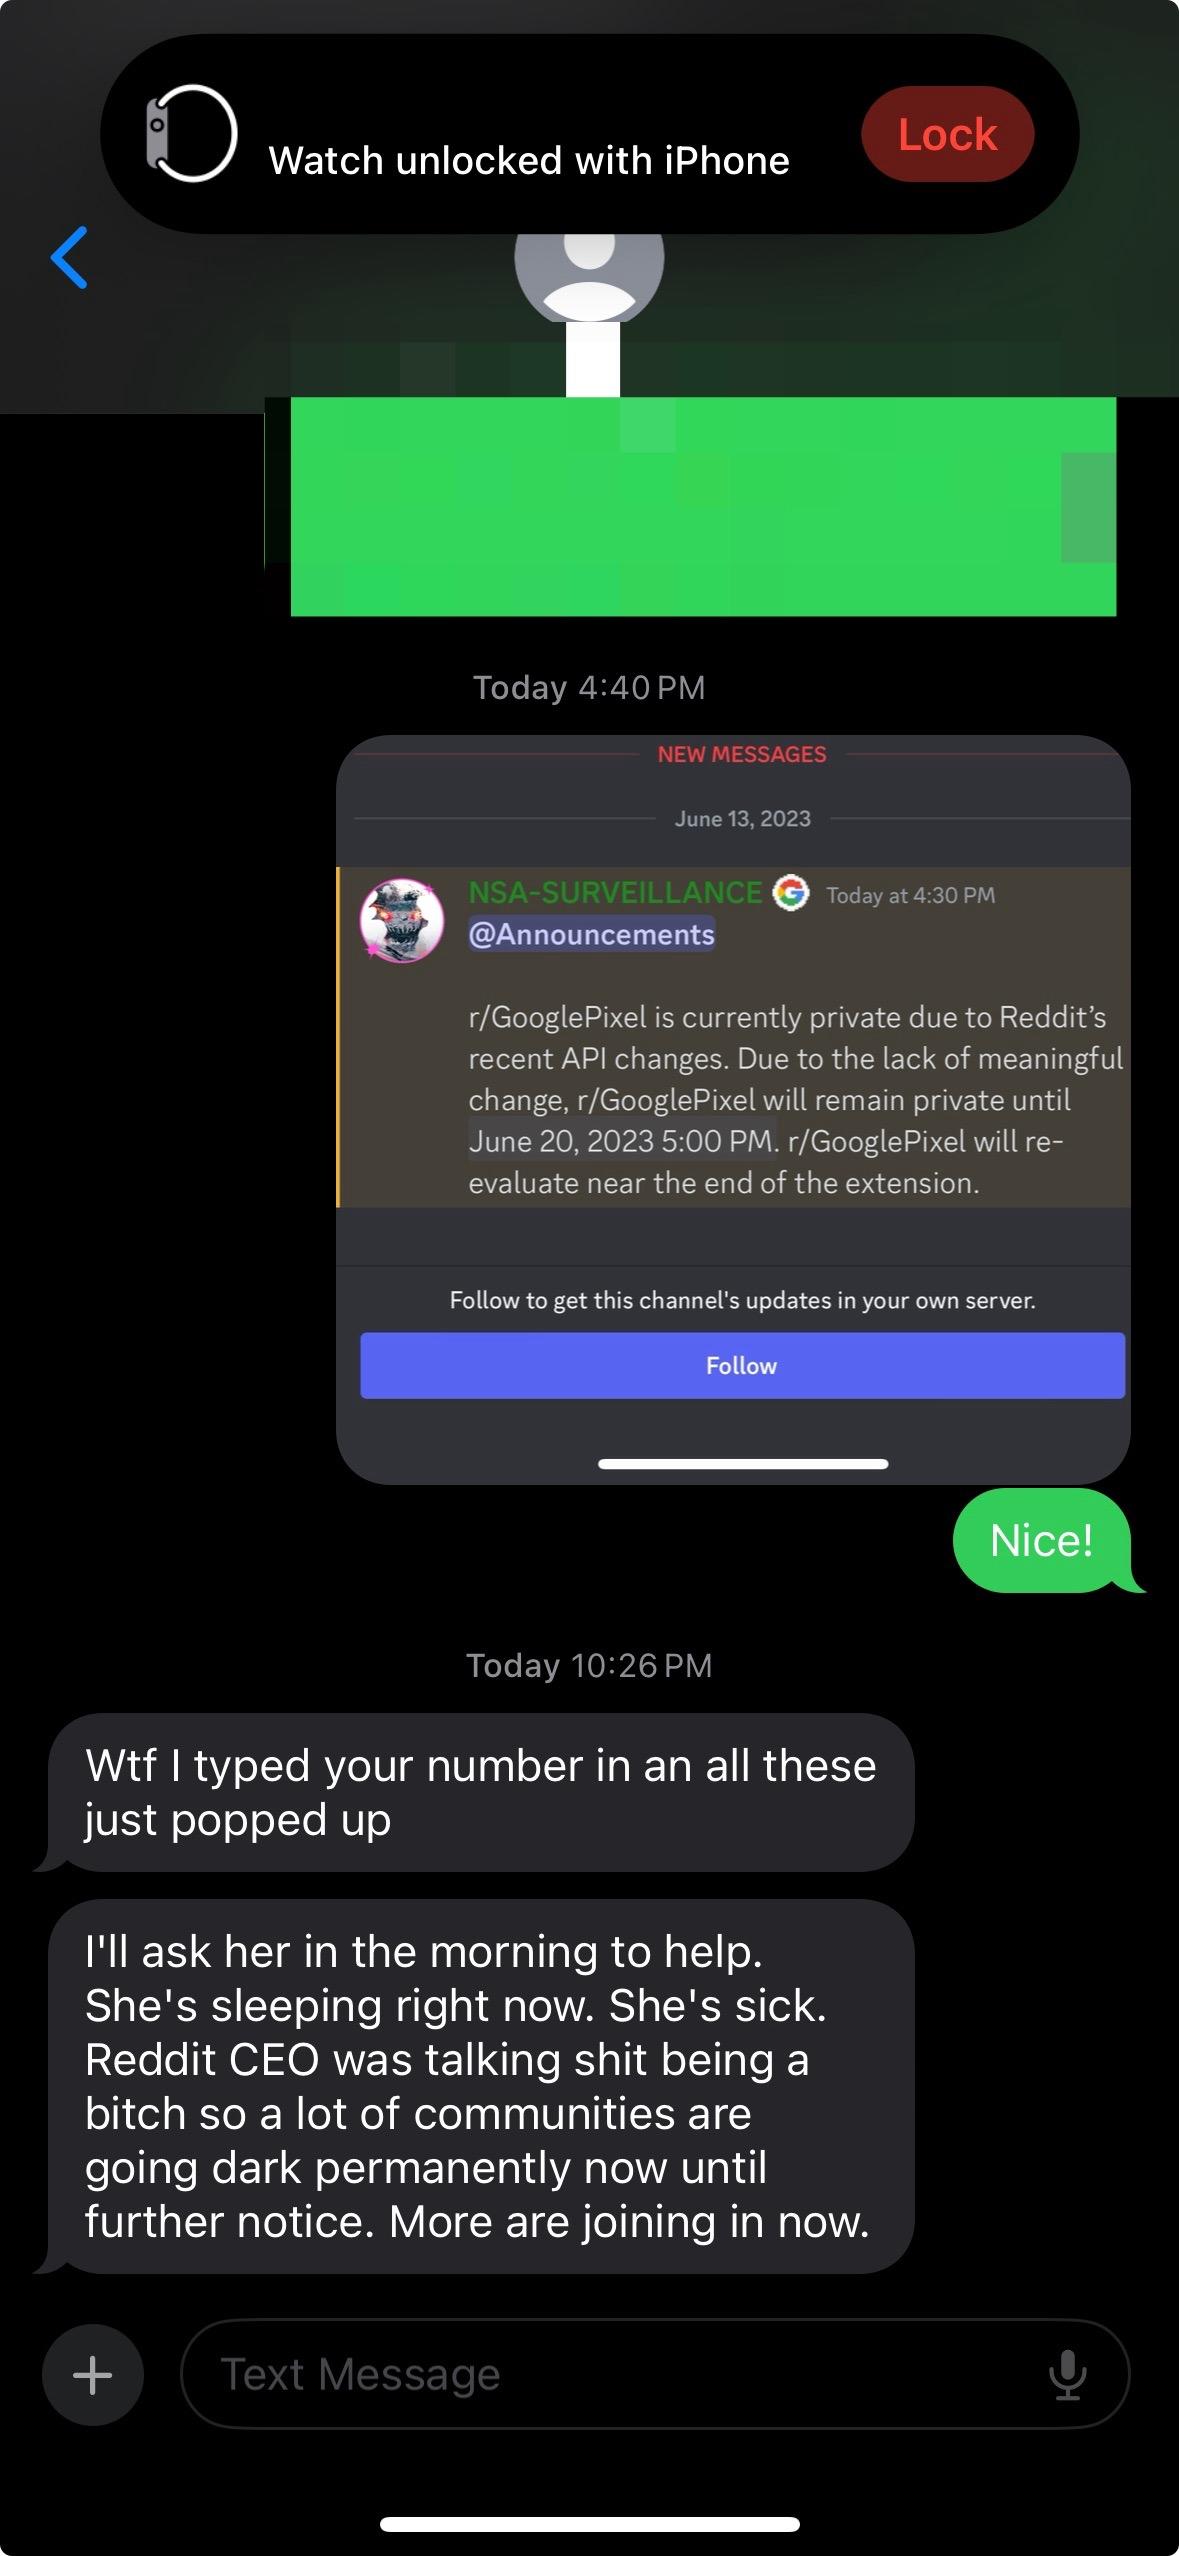Image resolution: width=1179 pixels, height=2556 pixels.
Task: Tap the NSA-SURVEILLANCE username
Action: (615, 892)
